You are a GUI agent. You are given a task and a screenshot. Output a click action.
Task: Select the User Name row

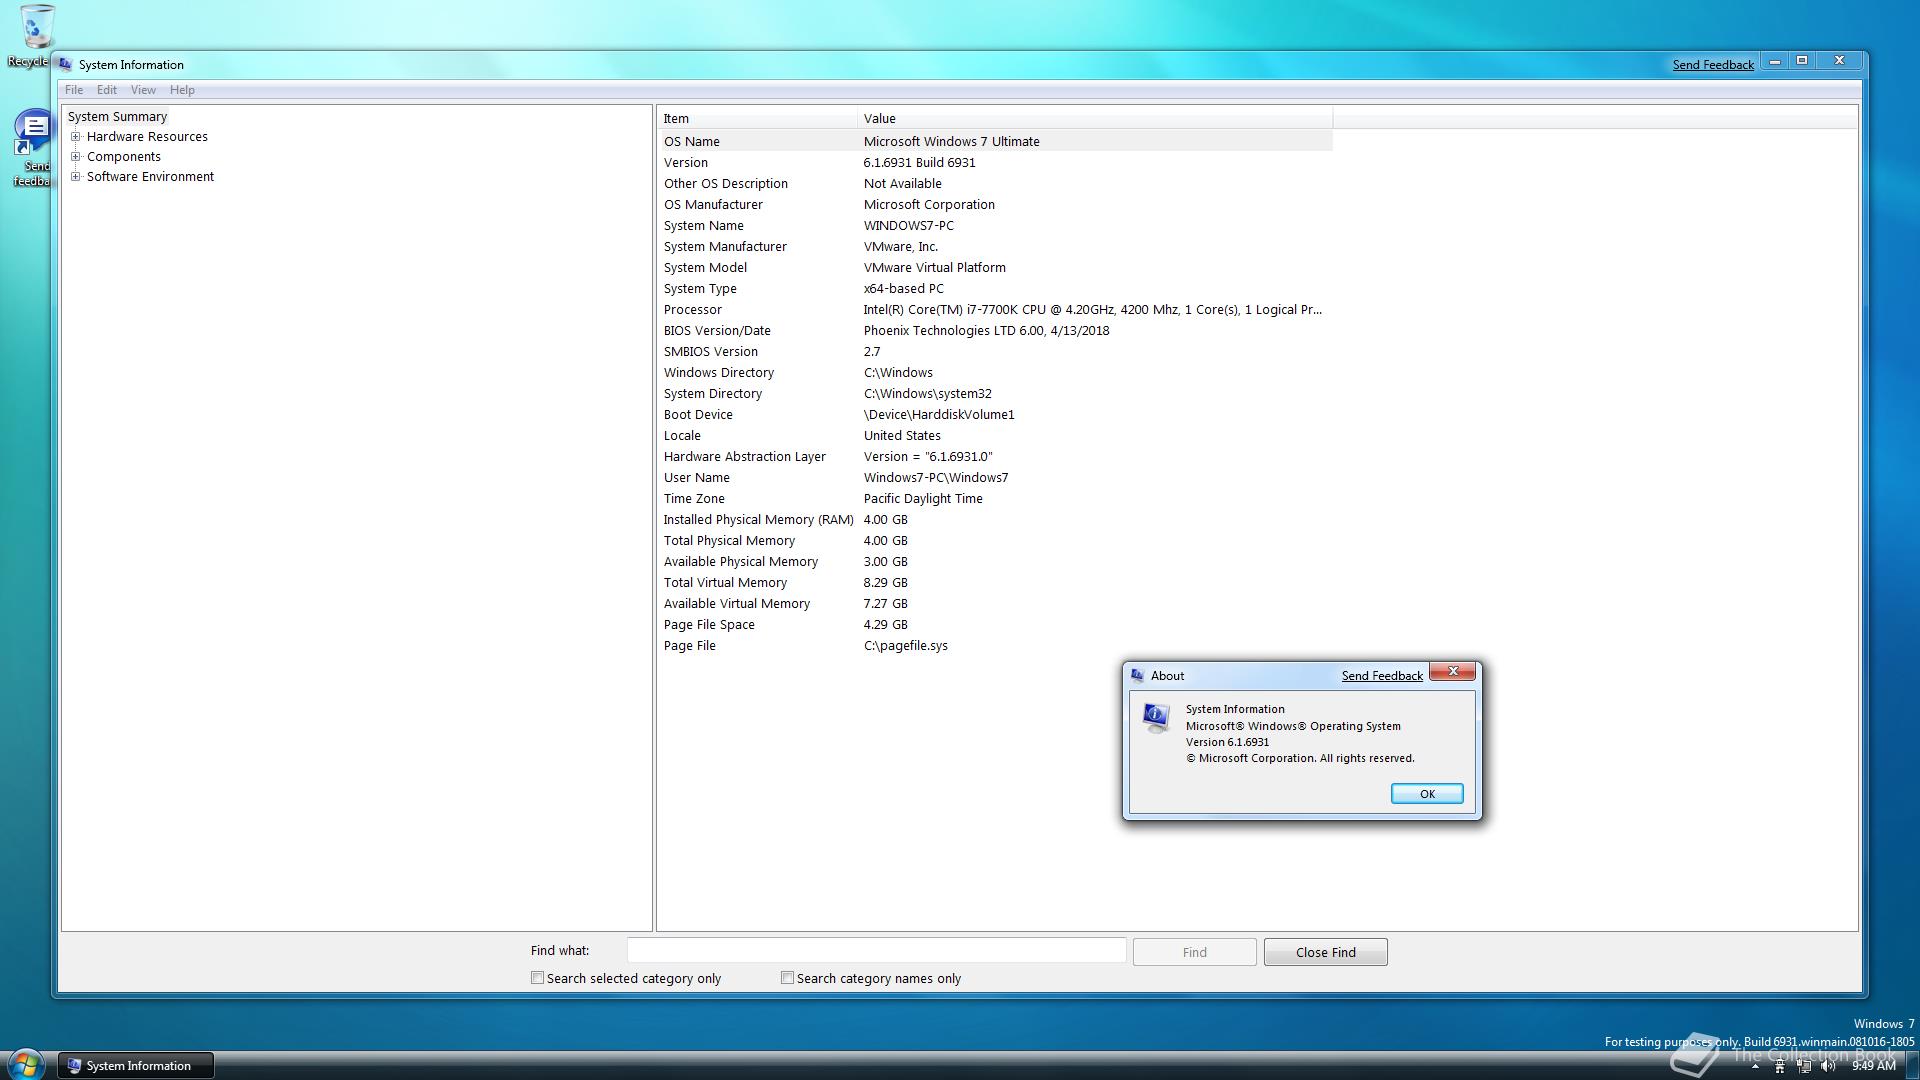995,478
